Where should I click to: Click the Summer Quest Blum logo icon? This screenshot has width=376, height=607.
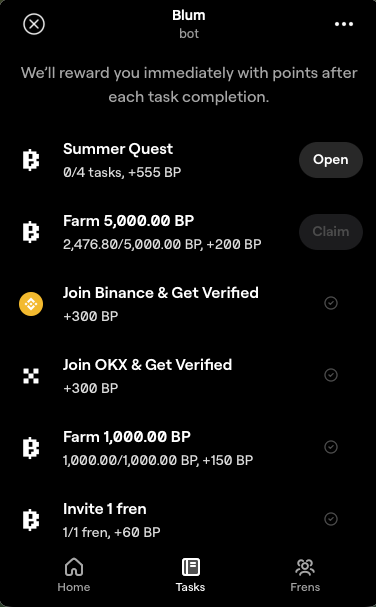pos(31,160)
